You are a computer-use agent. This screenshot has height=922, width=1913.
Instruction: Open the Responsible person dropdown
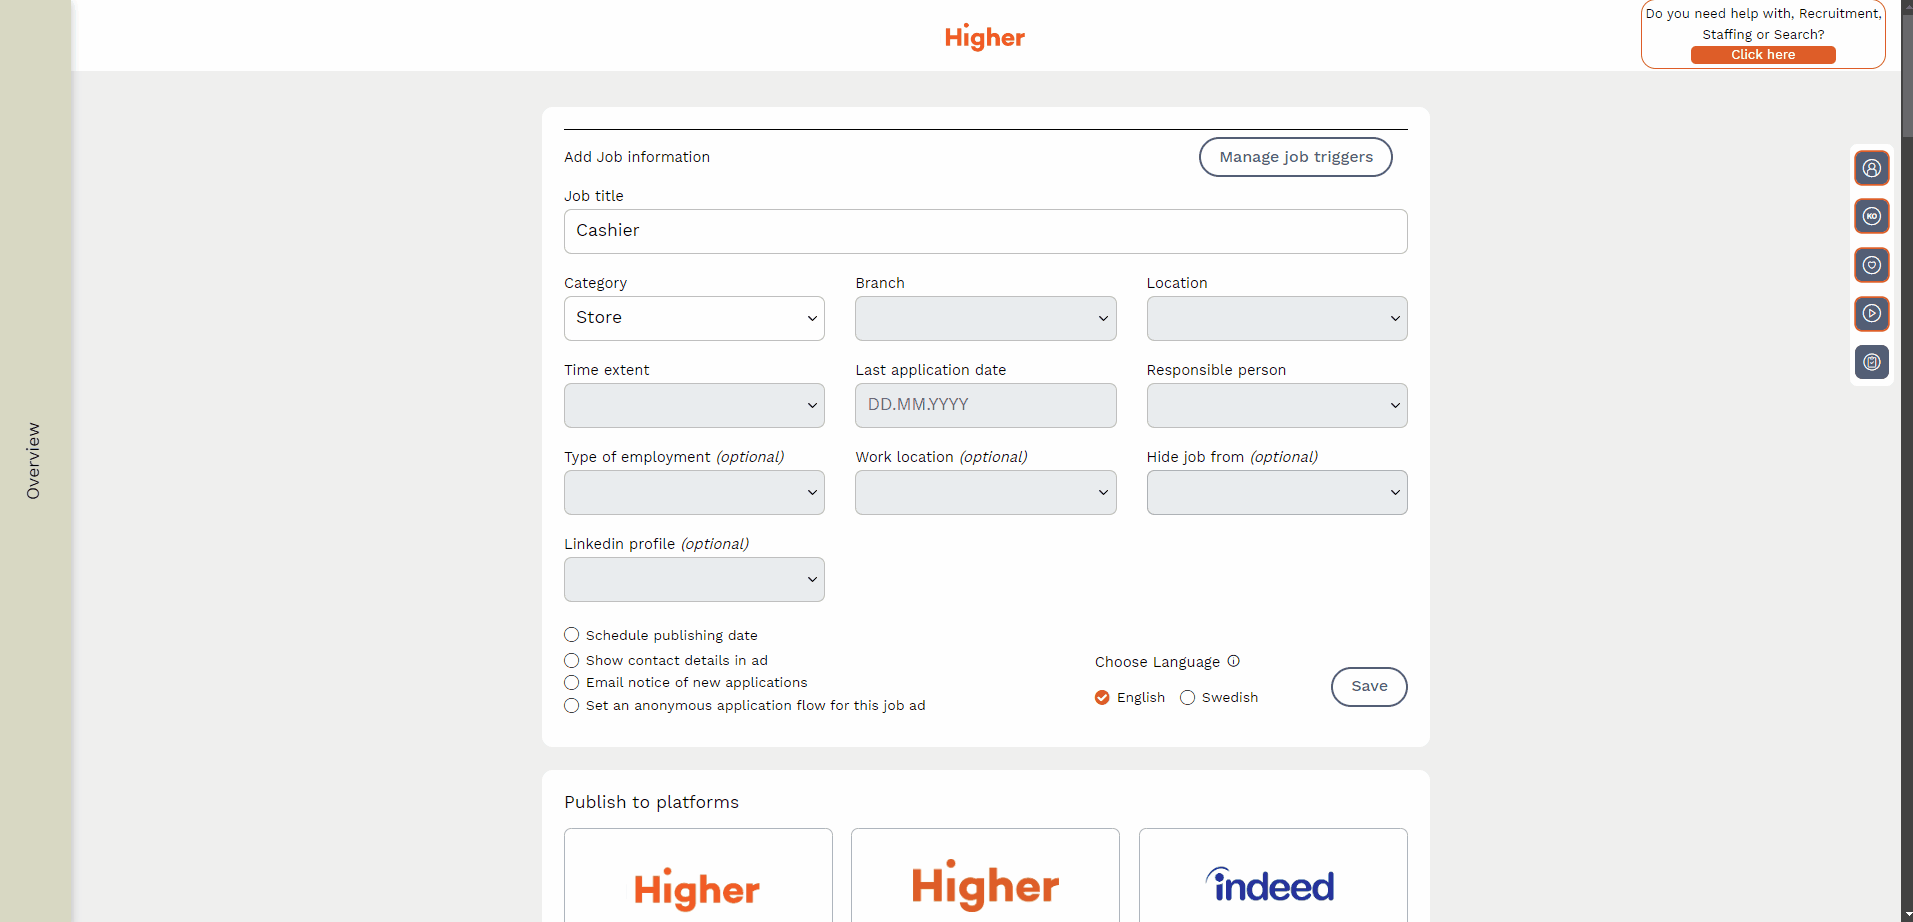1276,405
